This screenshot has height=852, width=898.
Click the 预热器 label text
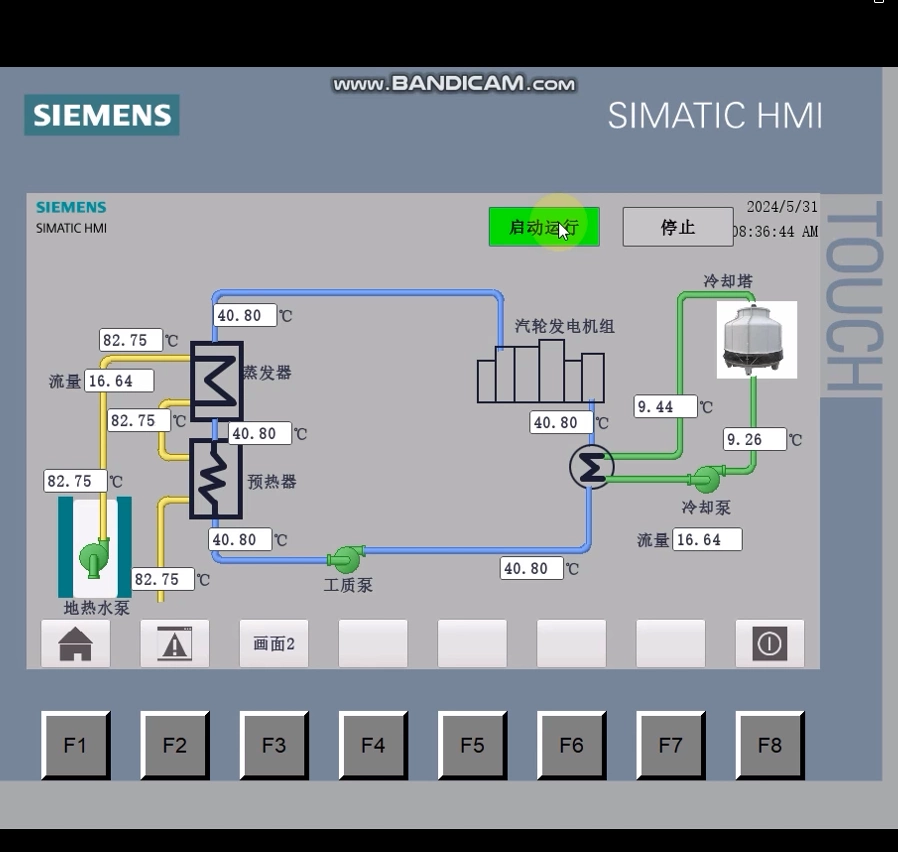[272, 482]
